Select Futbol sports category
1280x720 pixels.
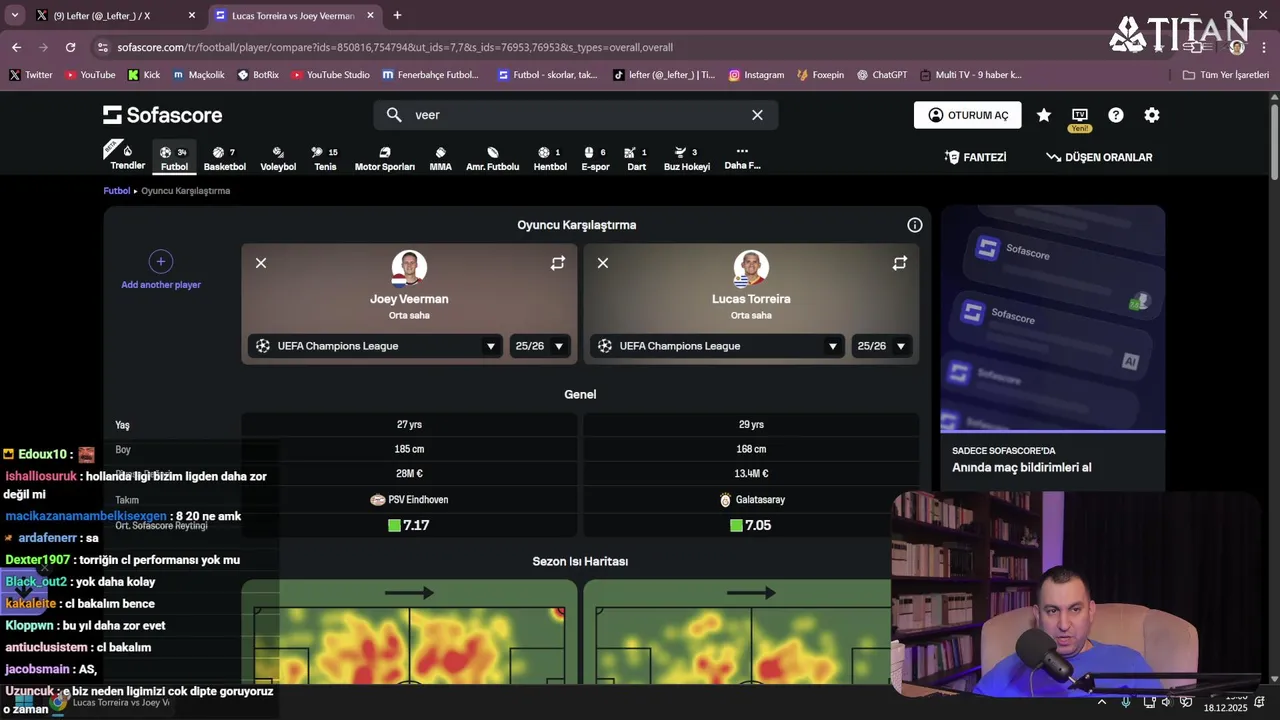[x=174, y=158]
